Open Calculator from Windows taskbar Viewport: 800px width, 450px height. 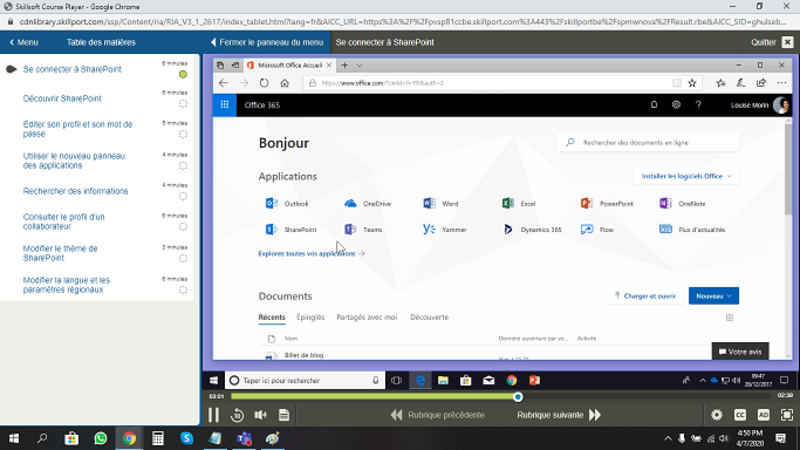pos(158,438)
